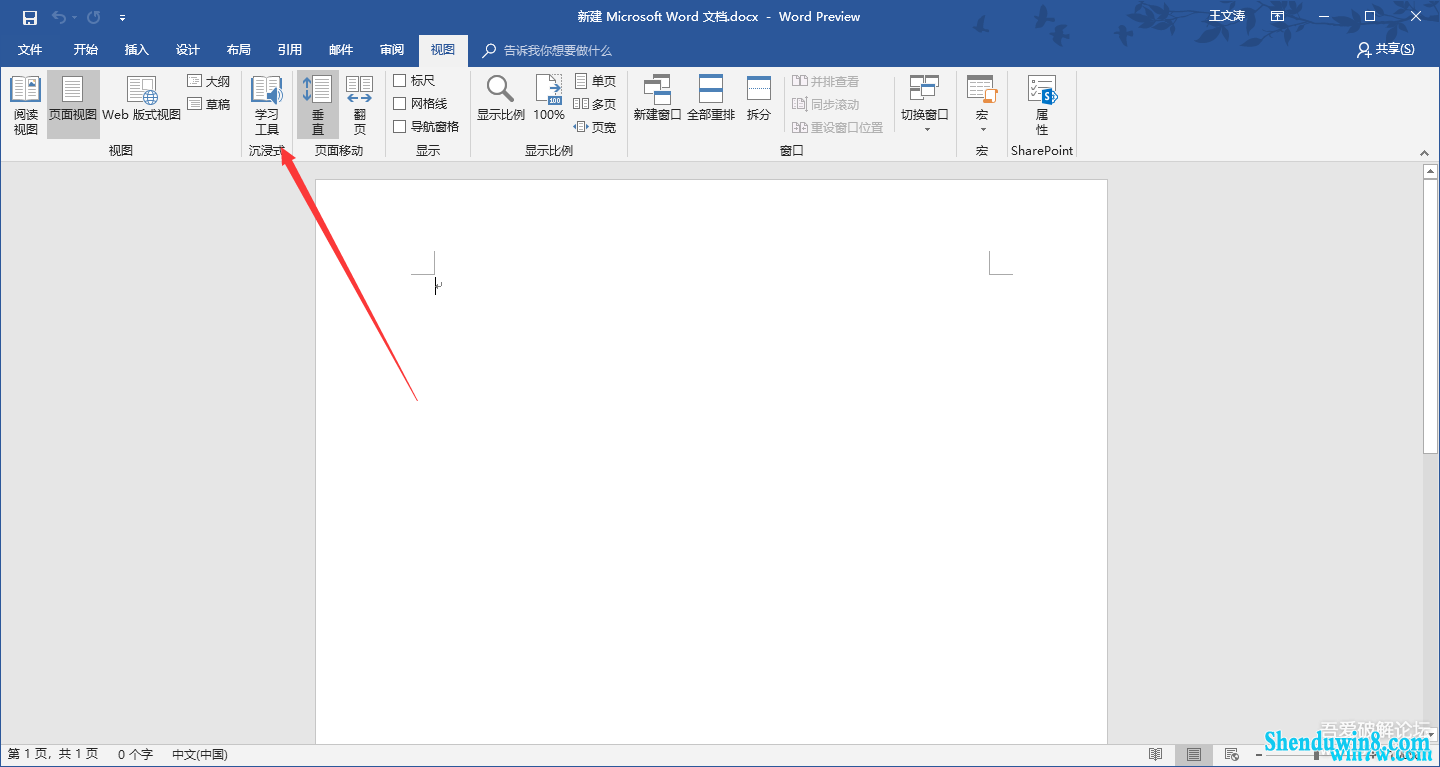Click the document page body
This screenshot has height=767, width=1440.
[x=711, y=462]
